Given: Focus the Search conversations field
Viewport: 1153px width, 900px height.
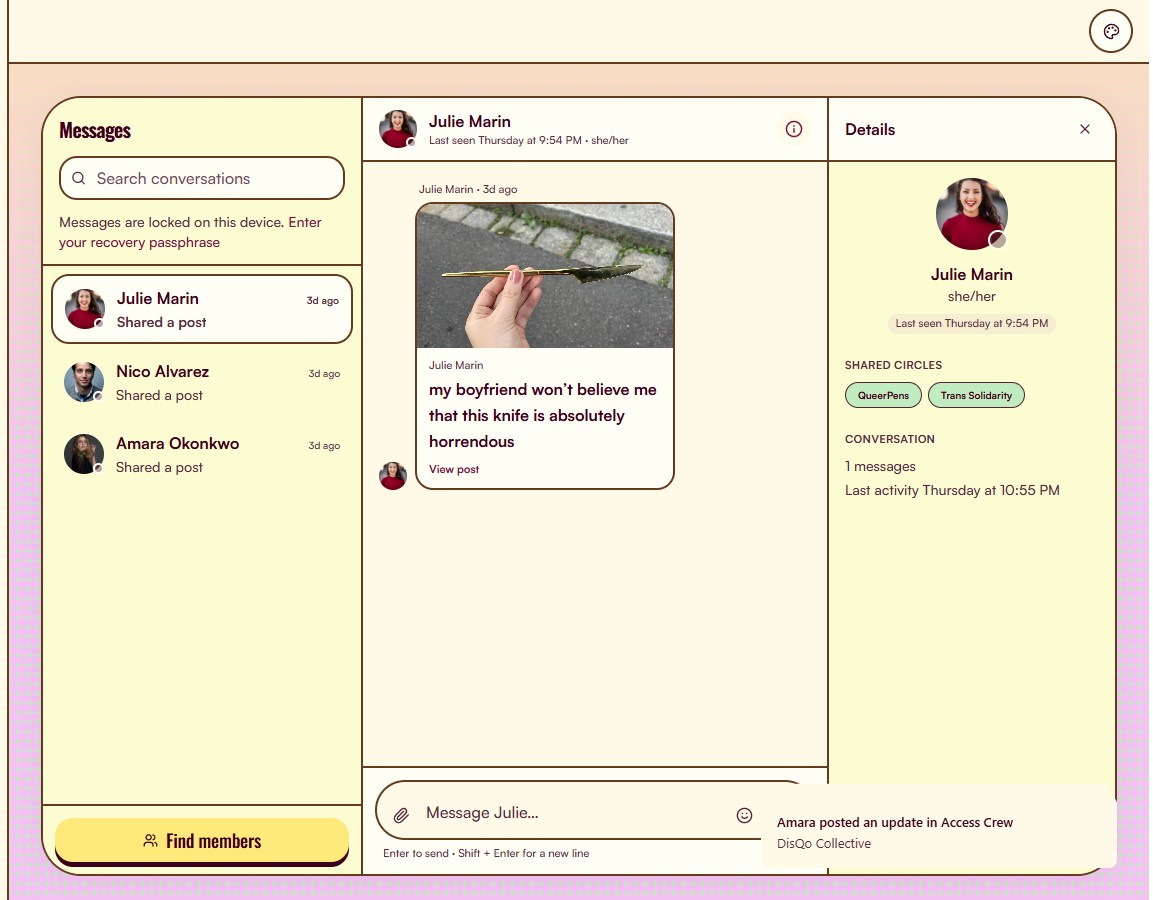Looking at the screenshot, I should [201, 178].
